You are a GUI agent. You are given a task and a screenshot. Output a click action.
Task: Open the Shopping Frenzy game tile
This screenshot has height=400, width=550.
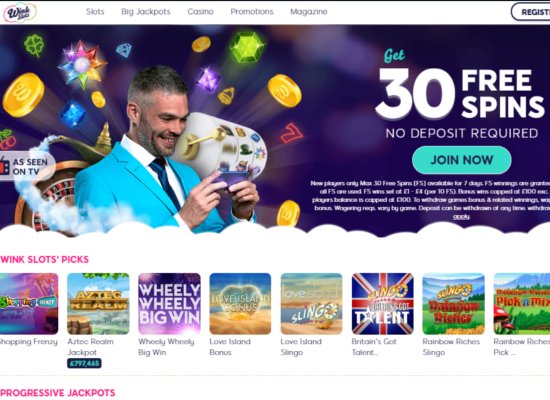tap(29, 304)
